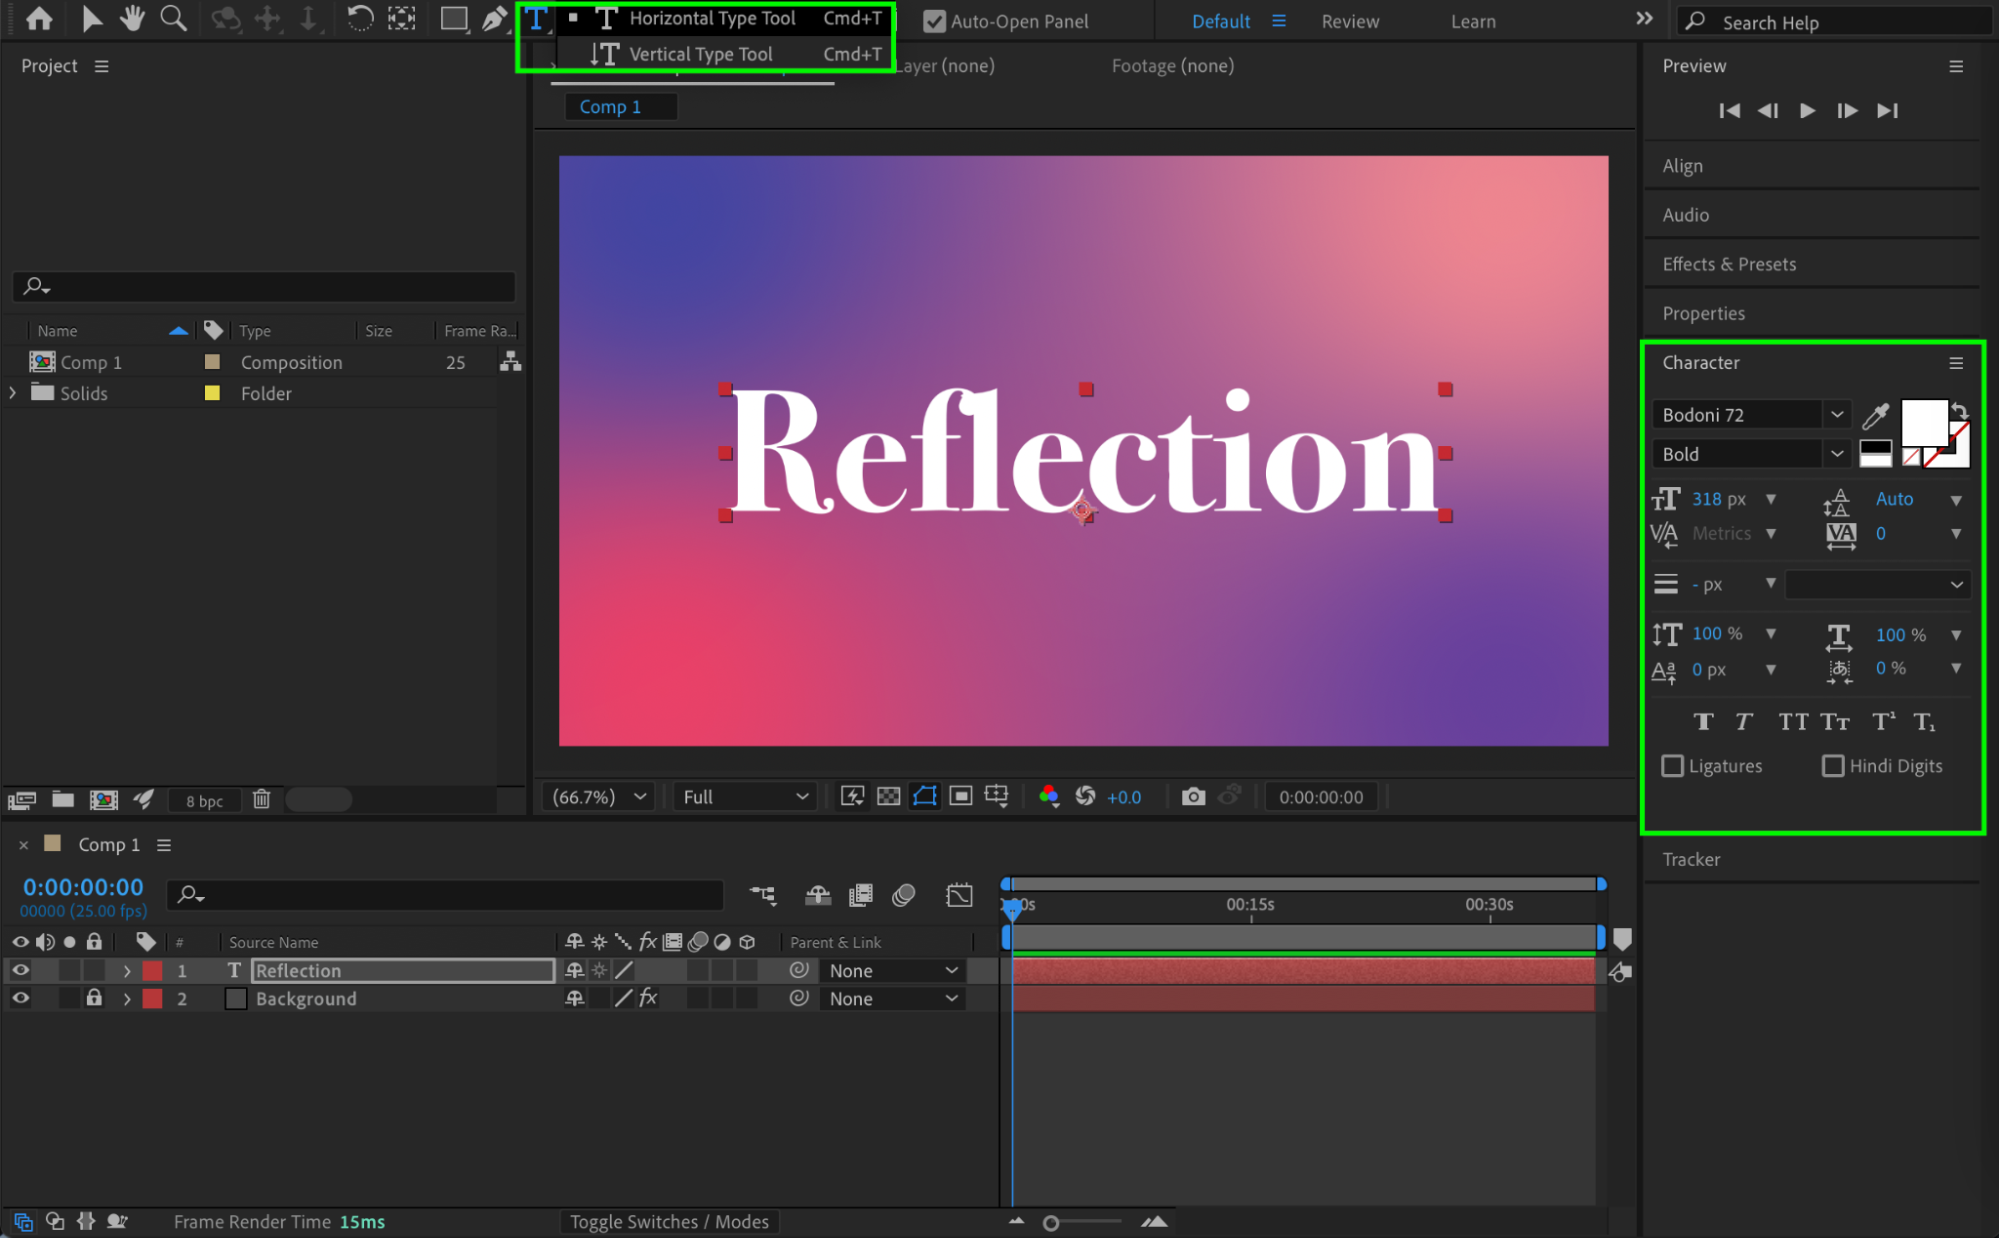Uncheck Auto-Open Panel checkbox
Screen dimensions: 1999x1238
pyautogui.click(x=934, y=21)
